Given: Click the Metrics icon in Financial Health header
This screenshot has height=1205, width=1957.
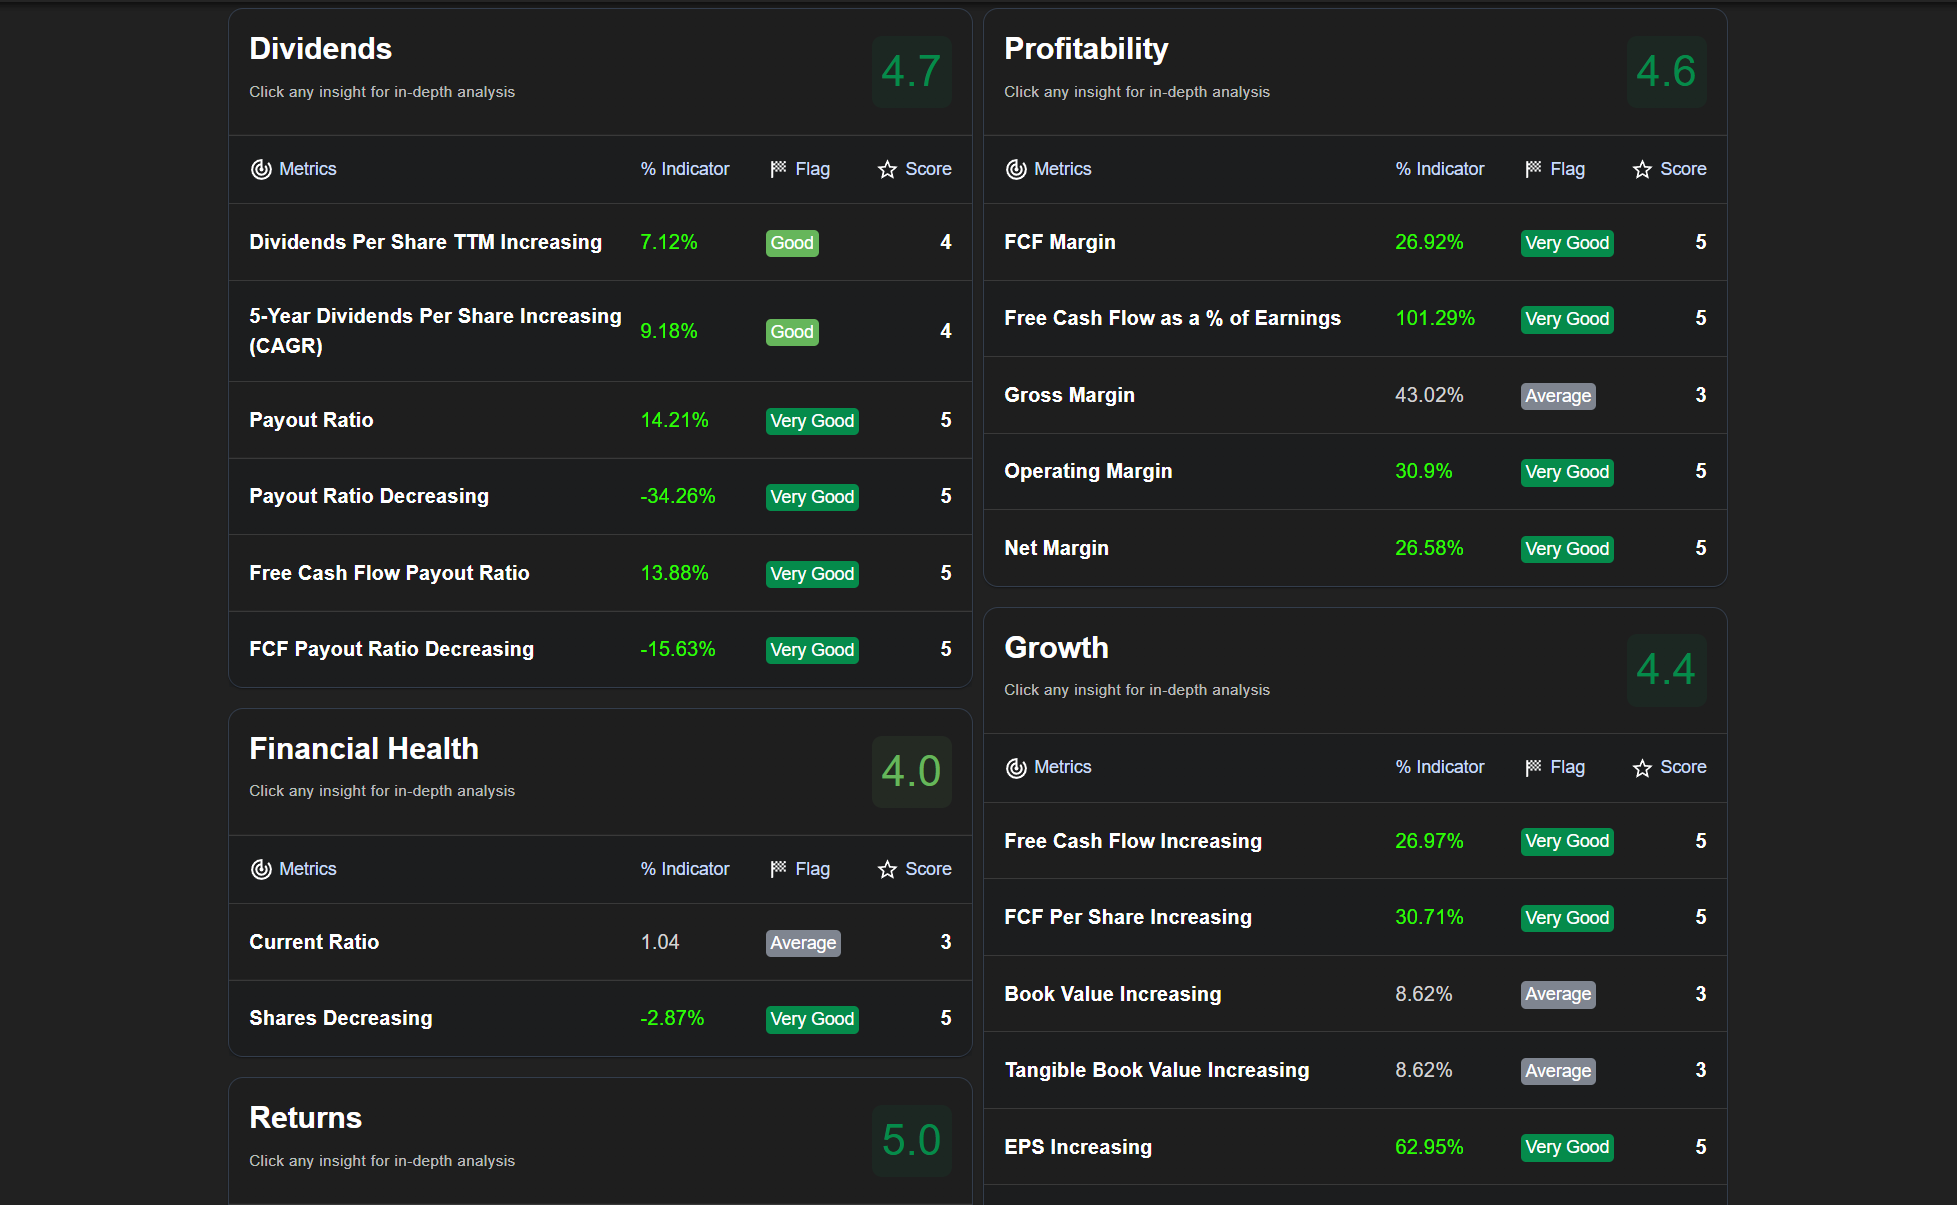Looking at the screenshot, I should point(261,870).
